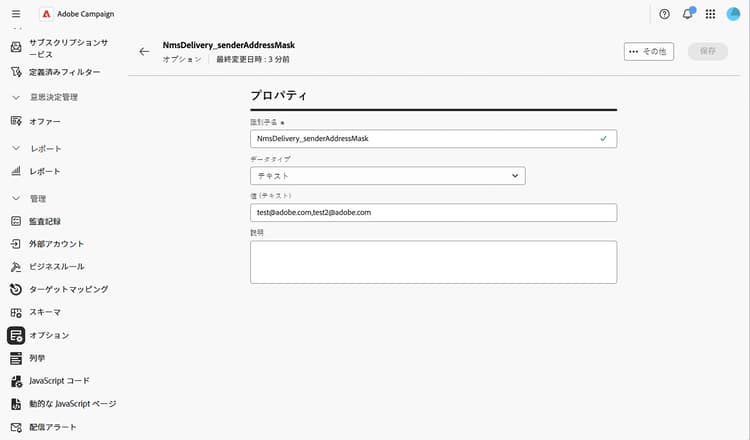The height and width of the screenshot is (440, 750).
Task: Click the 値 (テキスト) email value field
Action: (433, 212)
